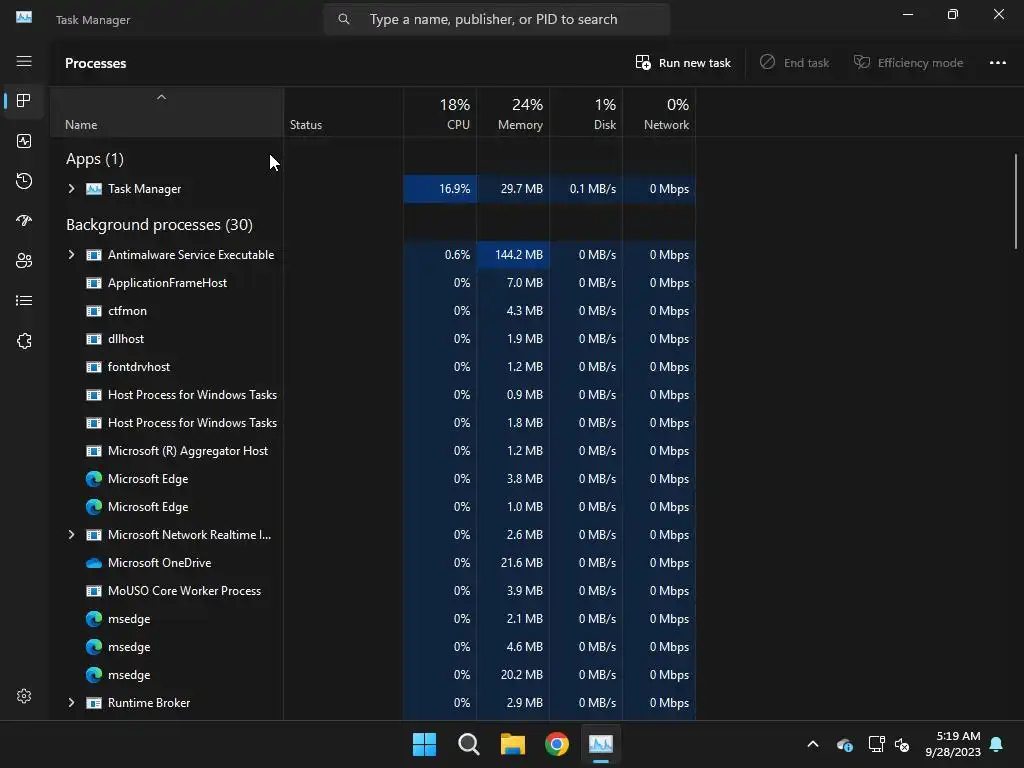Click the muted volume tray icon
This screenshot has width=1024, height=768.
[903, 744]
